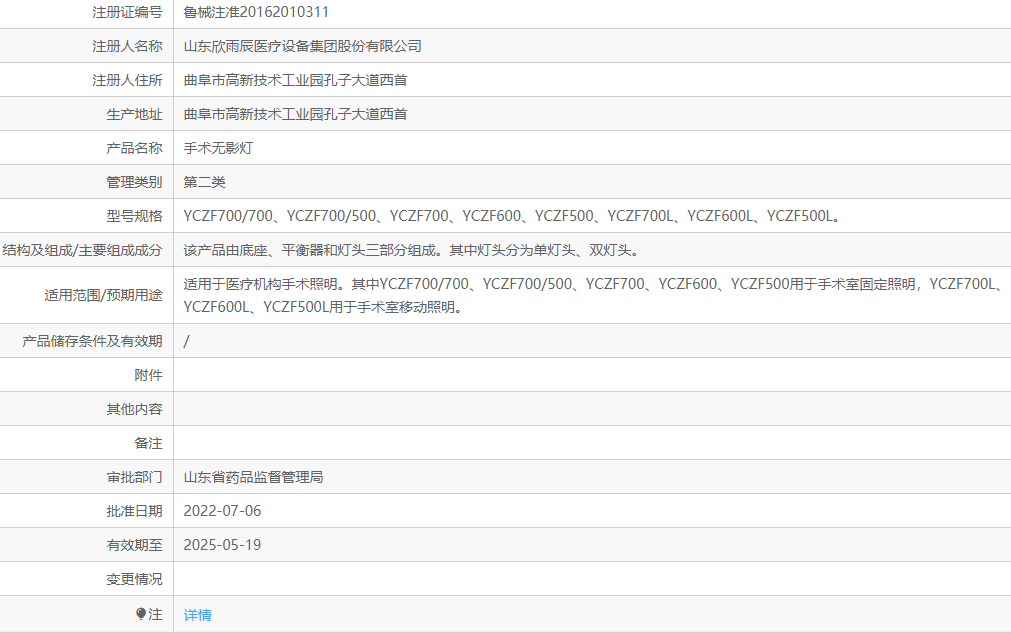The width and height of the screenshot is (1011, 633).
Task: Click the 管理类别 label
Action: [x=134, y=182]
